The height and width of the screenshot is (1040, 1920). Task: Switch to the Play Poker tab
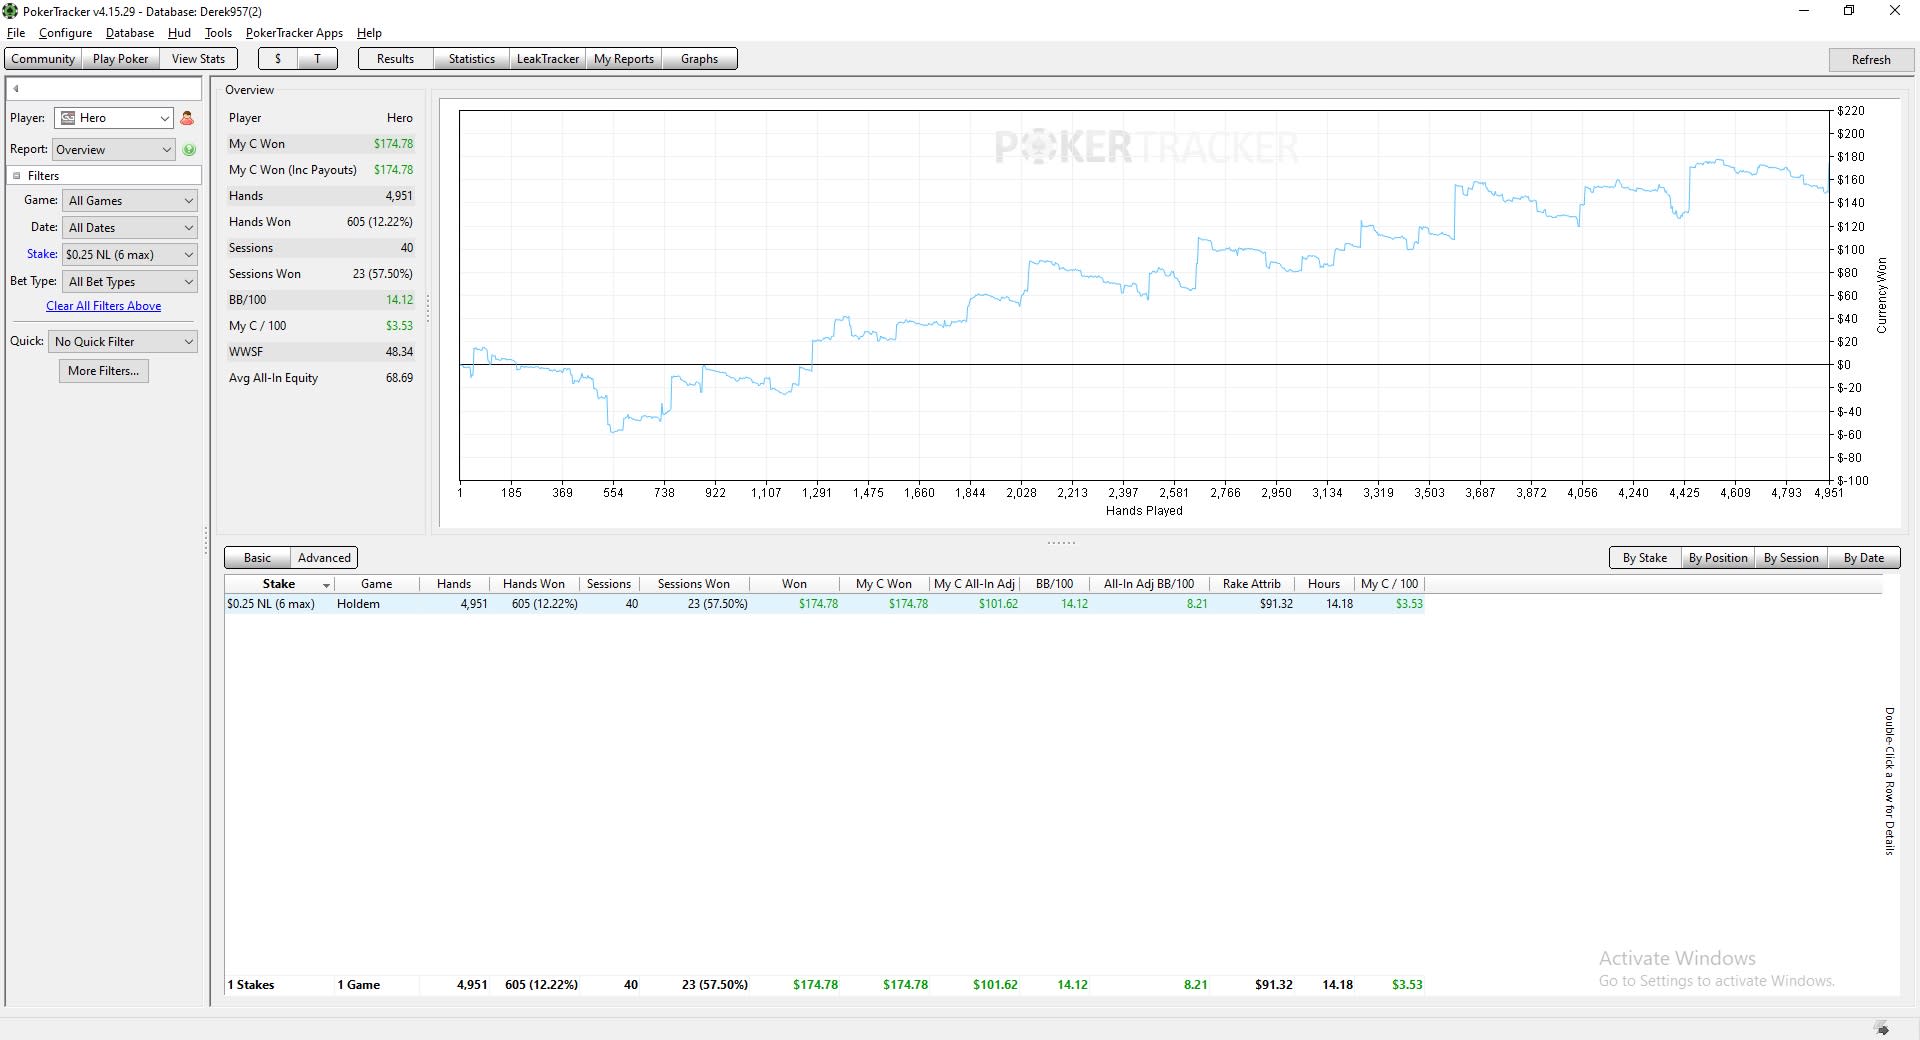(x=120, y=59)
